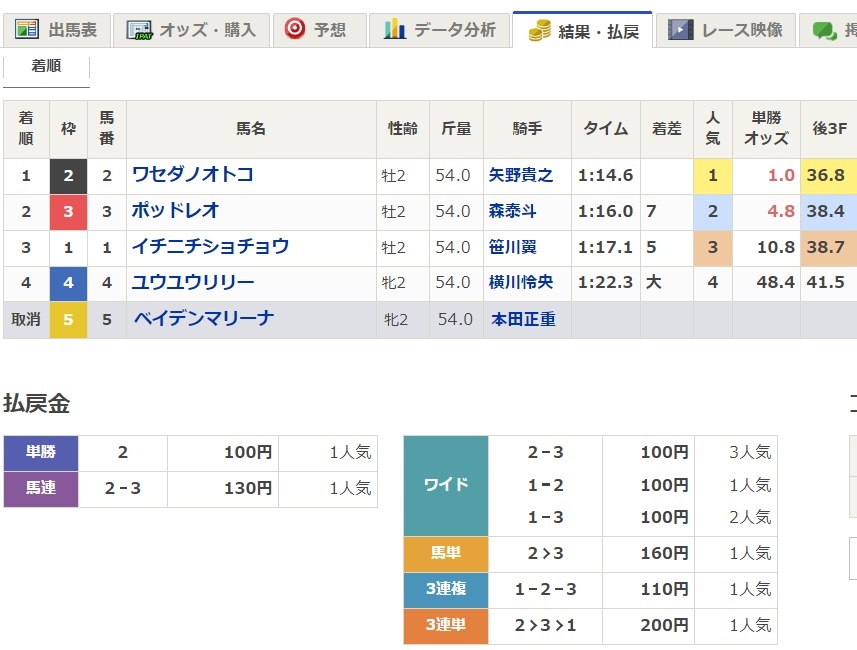Open horse ワセダノオトコ page

click(x=193, y=175)
